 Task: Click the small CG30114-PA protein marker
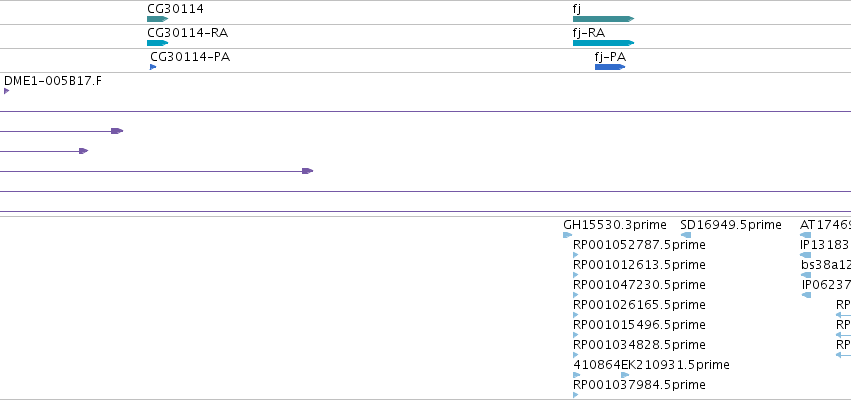[153, 67]
